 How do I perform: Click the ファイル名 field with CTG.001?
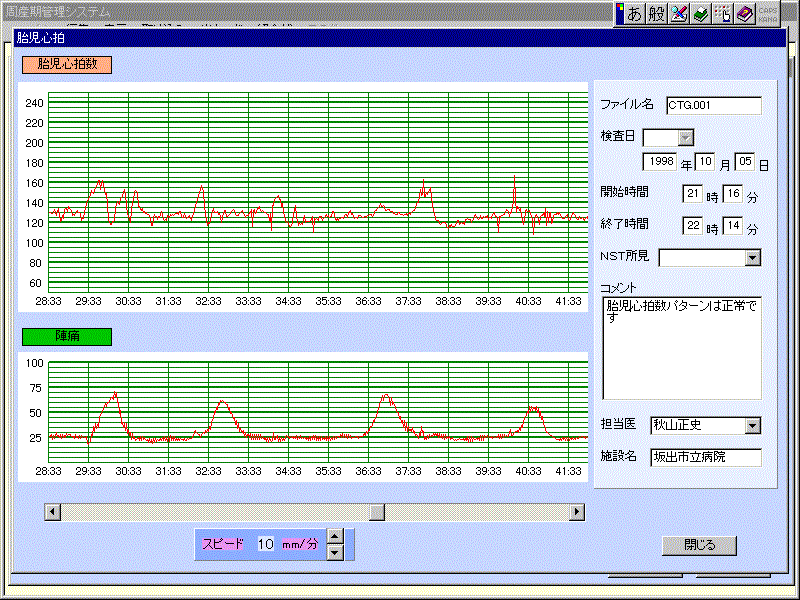point(714,106)
